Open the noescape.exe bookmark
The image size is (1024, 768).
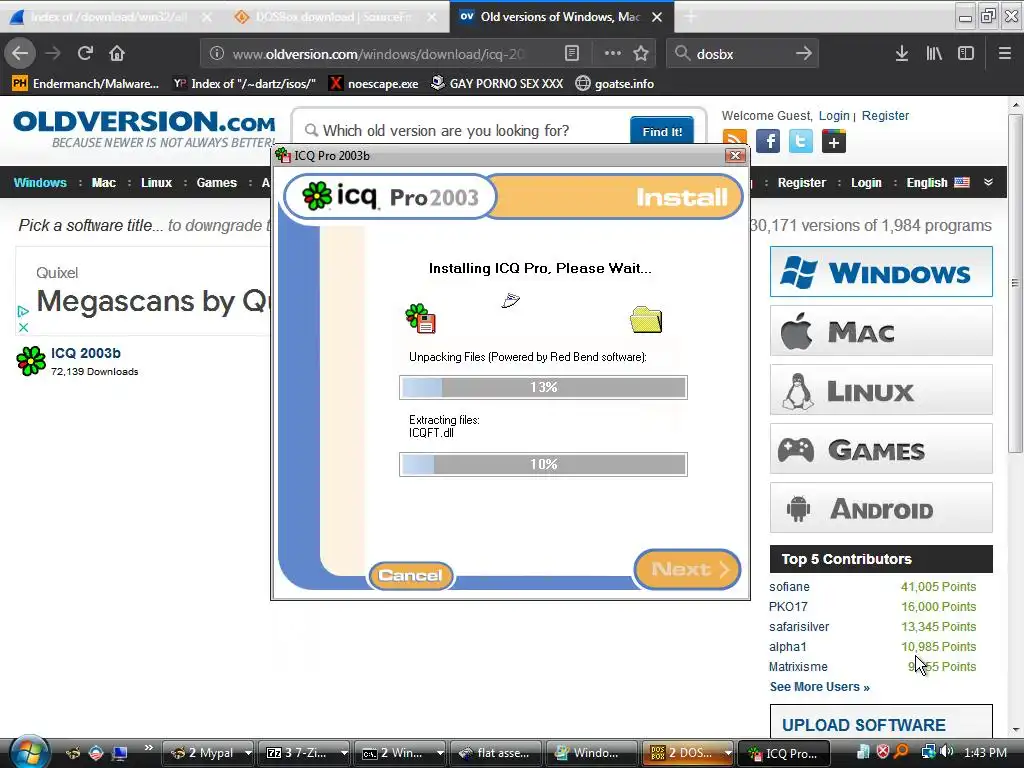pos(373,84)
